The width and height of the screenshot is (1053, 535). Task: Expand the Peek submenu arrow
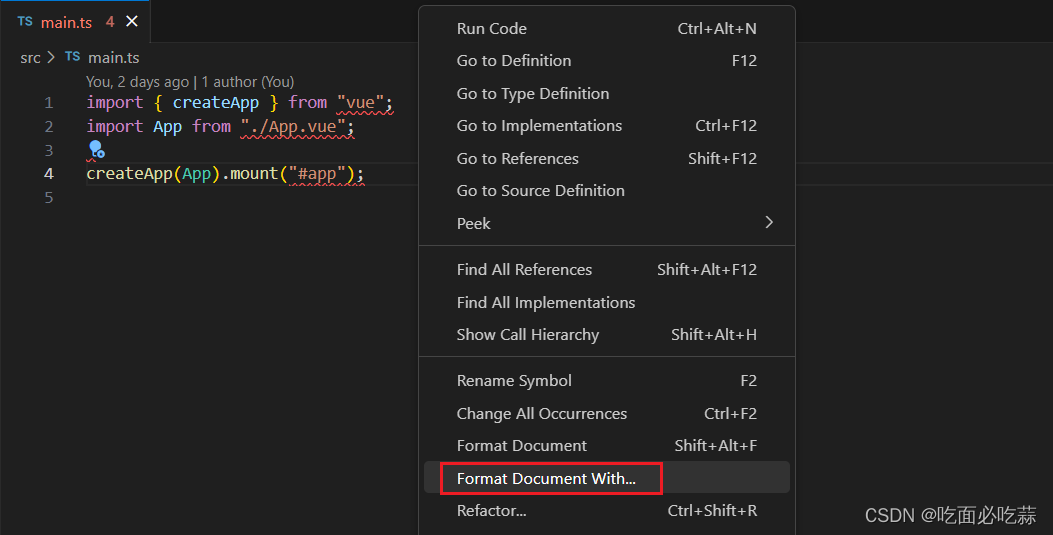768,223
